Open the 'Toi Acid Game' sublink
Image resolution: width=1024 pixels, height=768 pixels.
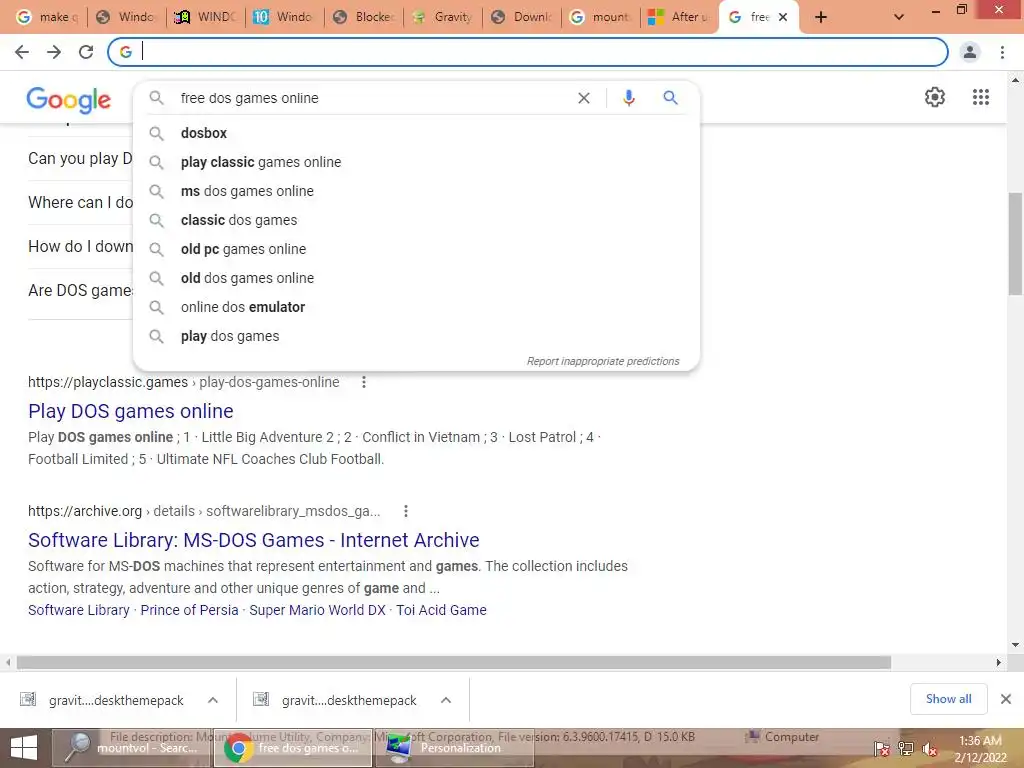point(441,610)
